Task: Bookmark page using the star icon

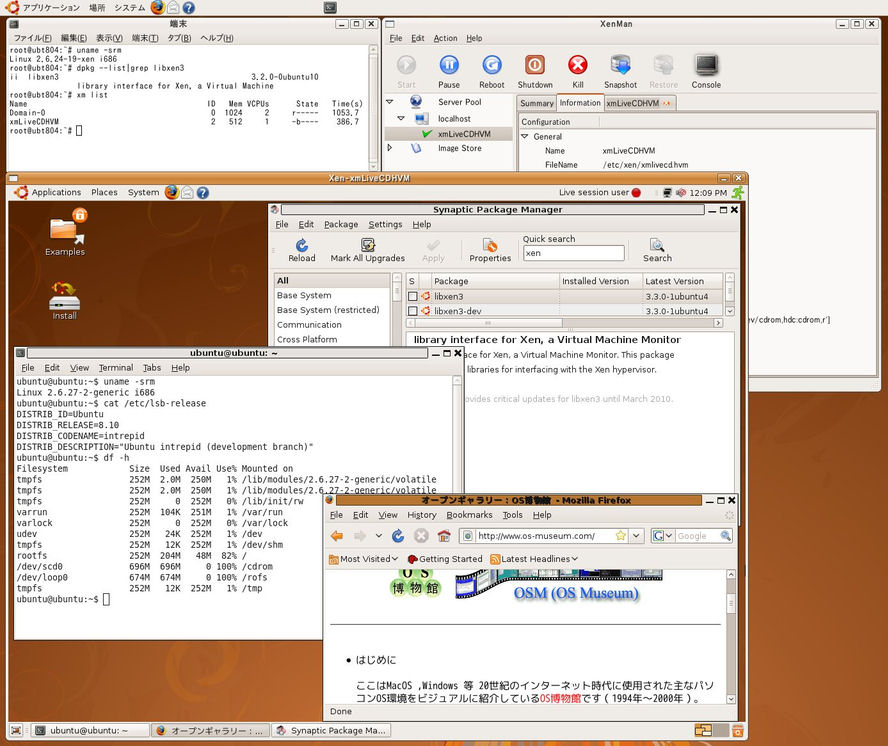Action: tap(621, 536)
